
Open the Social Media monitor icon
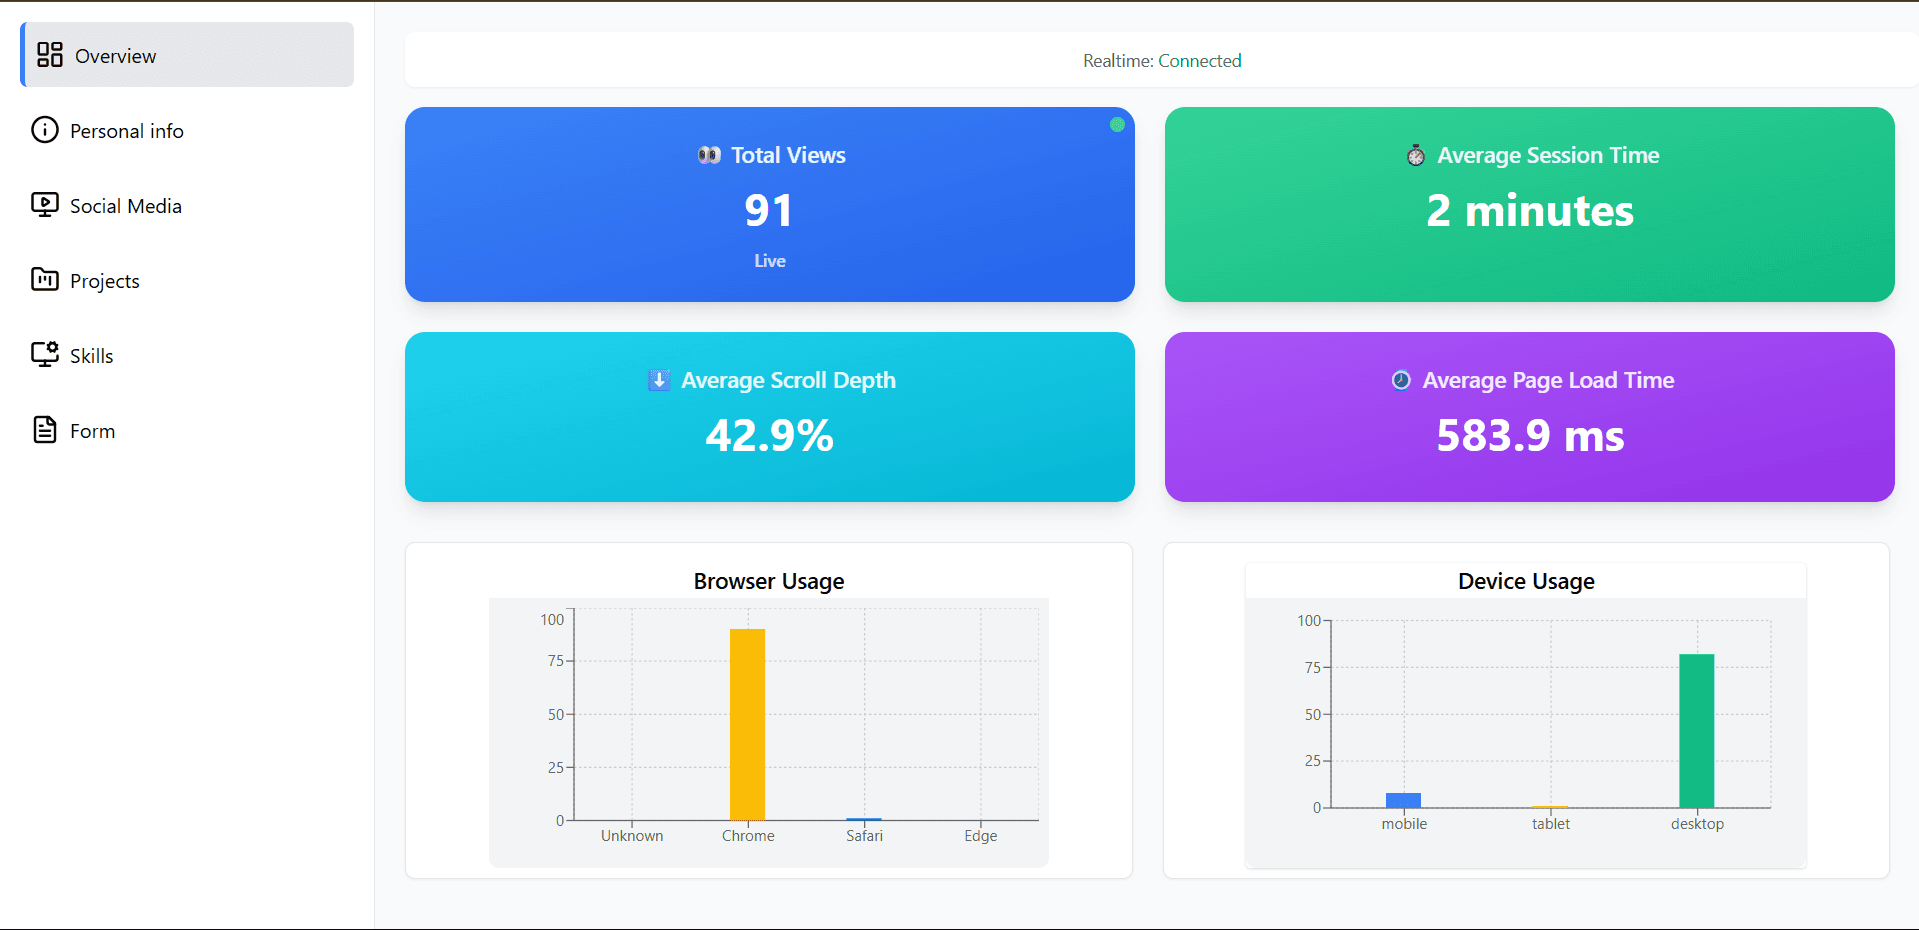click(44, 205)
